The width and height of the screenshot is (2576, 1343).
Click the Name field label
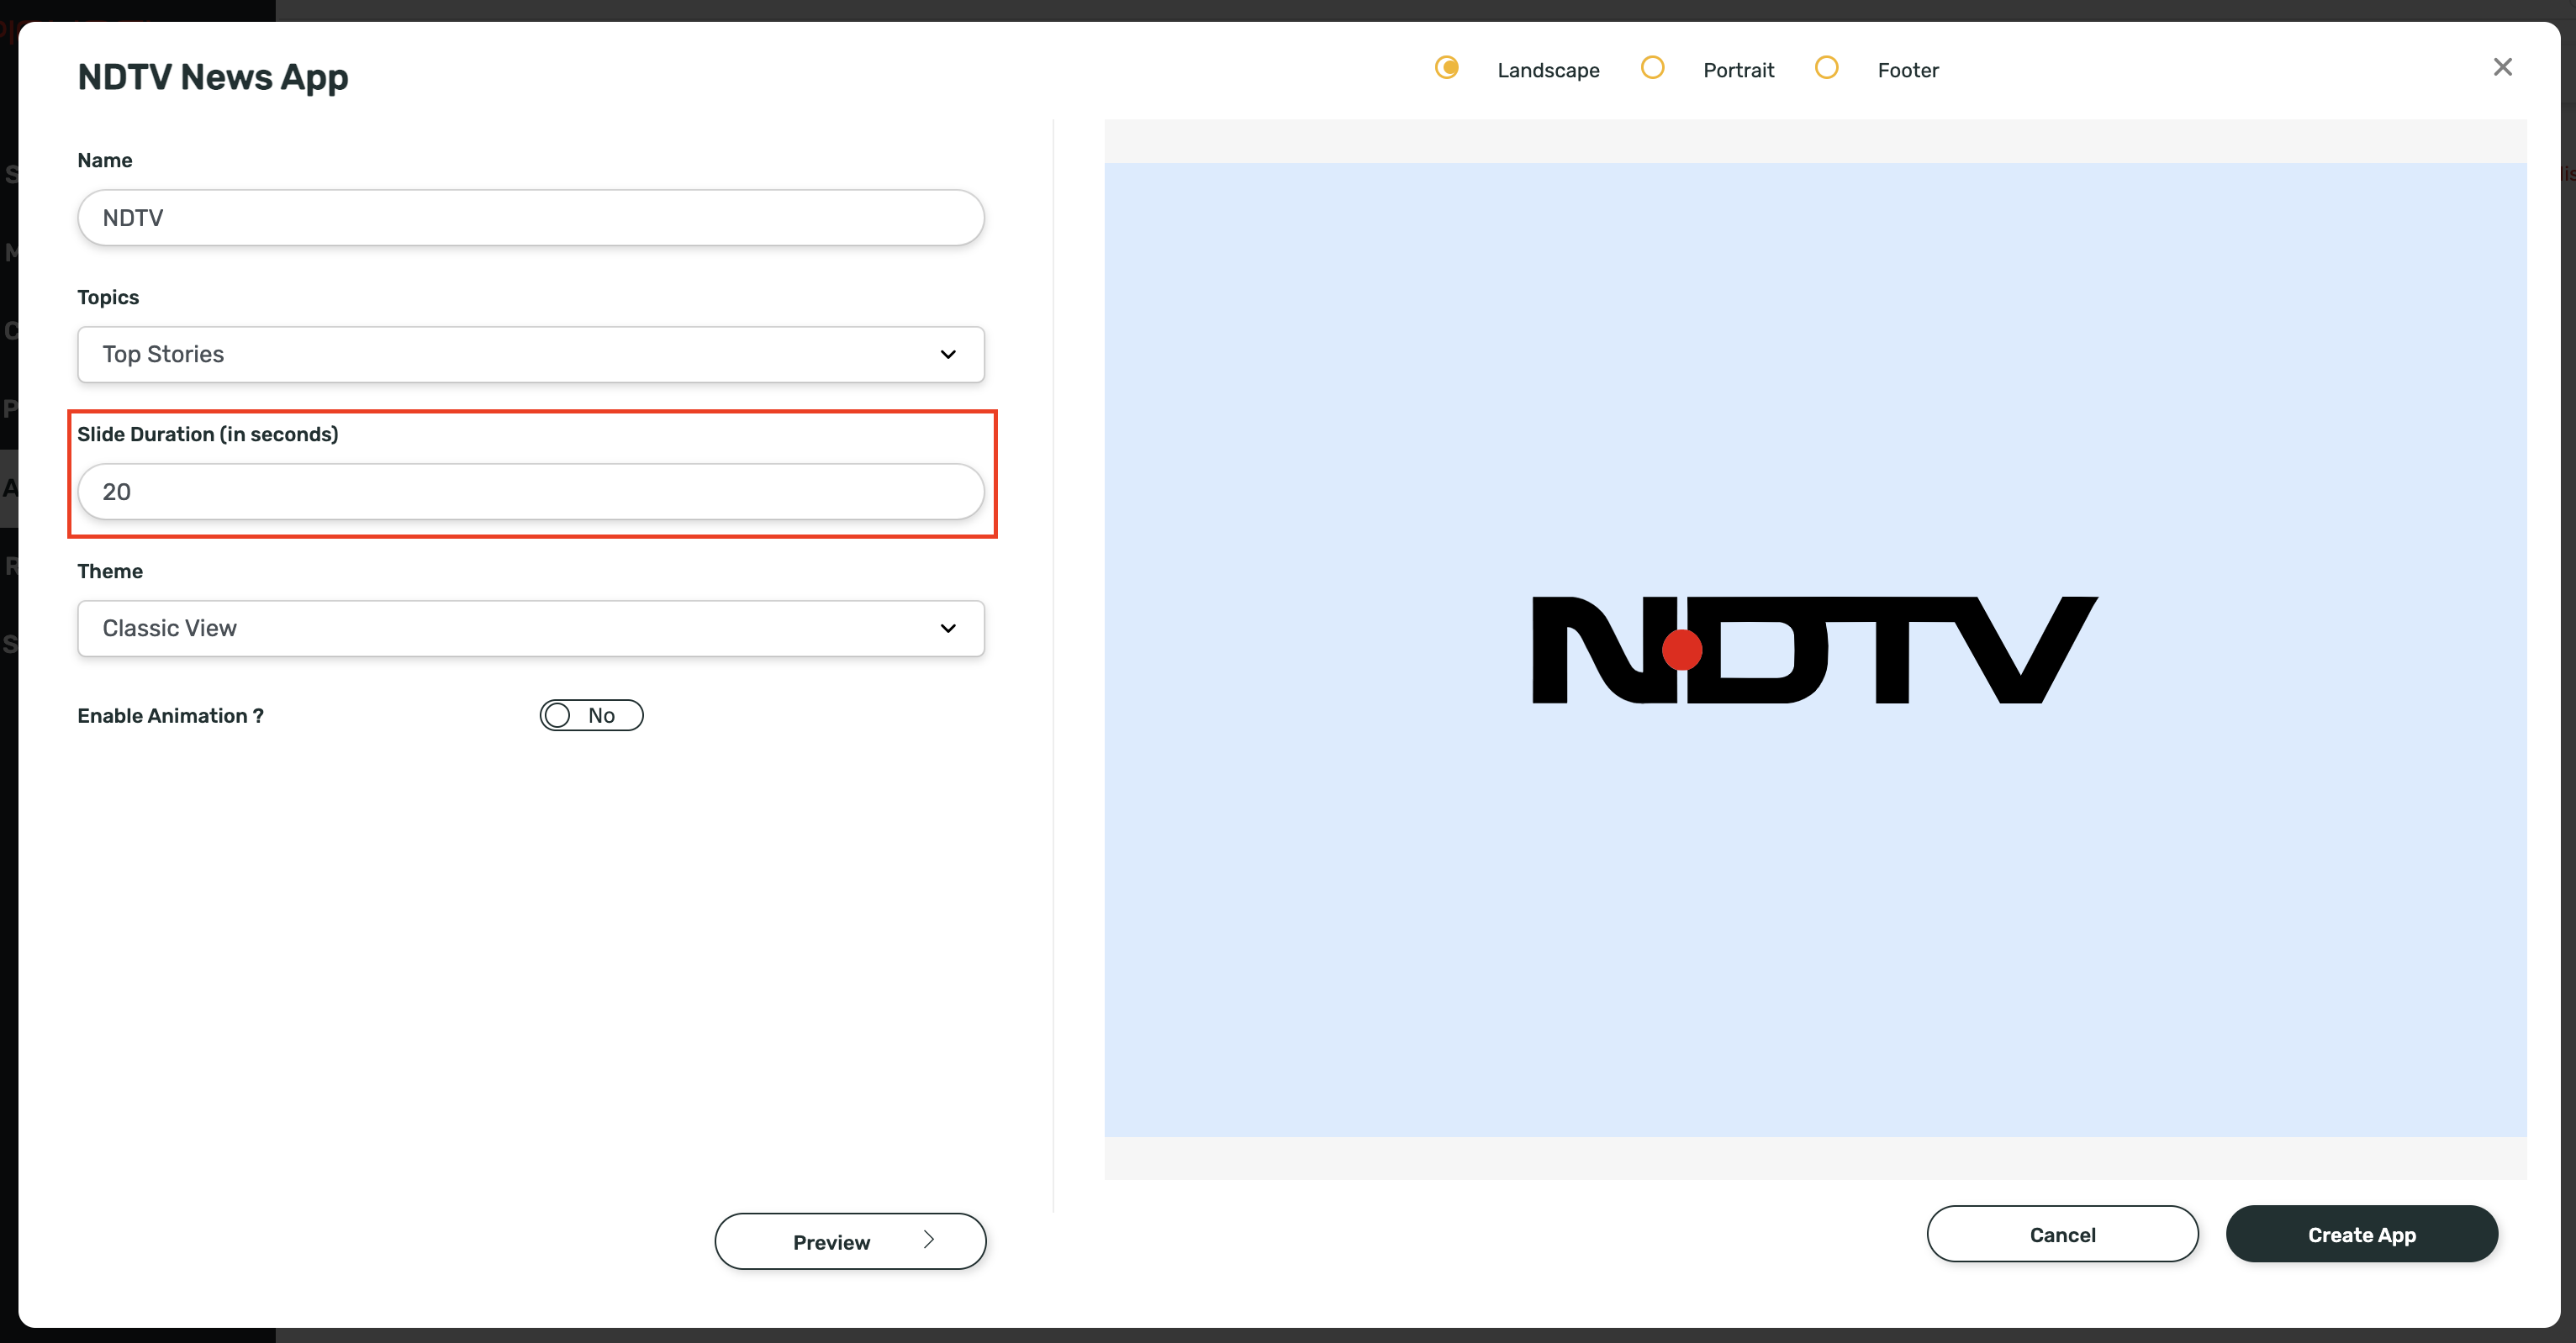[x=105, y=160]
